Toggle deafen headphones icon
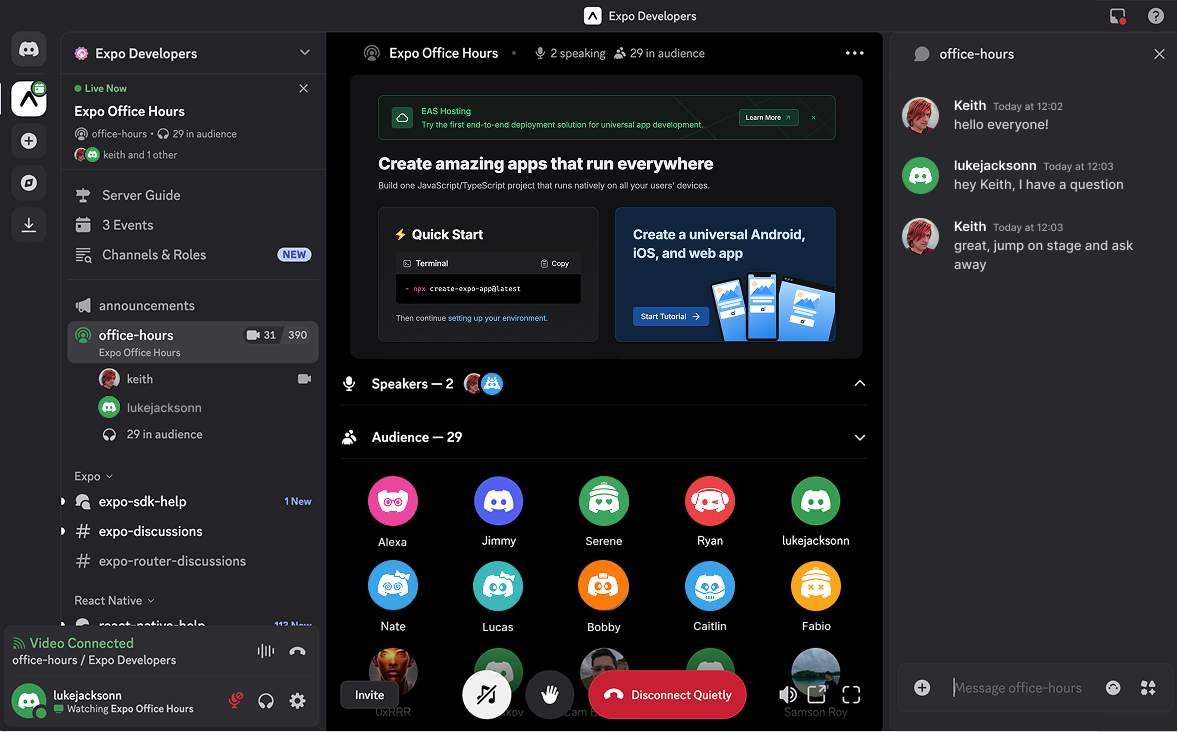The height and width of the screenshot is (732, 1178). [266, 700]
